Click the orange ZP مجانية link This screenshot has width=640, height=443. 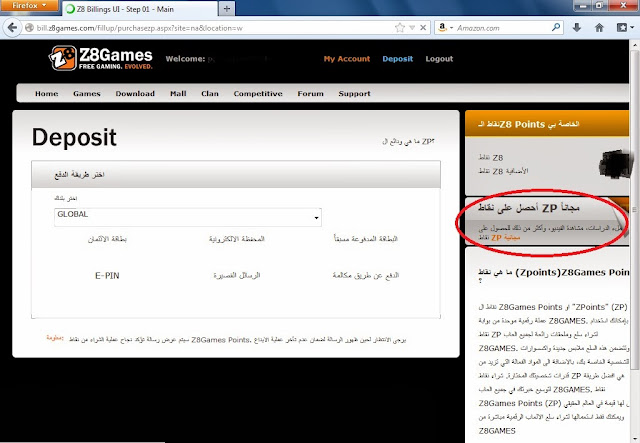[x=506, y=237]
